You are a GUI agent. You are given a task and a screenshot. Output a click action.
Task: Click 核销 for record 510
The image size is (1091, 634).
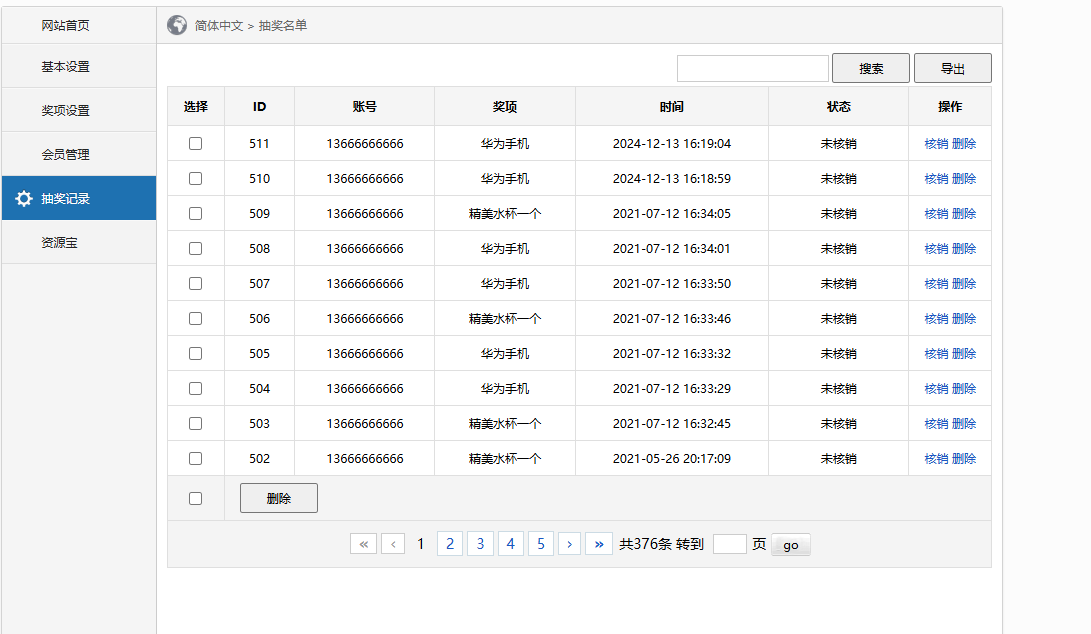pyautogui.click(x=936, y=178)
